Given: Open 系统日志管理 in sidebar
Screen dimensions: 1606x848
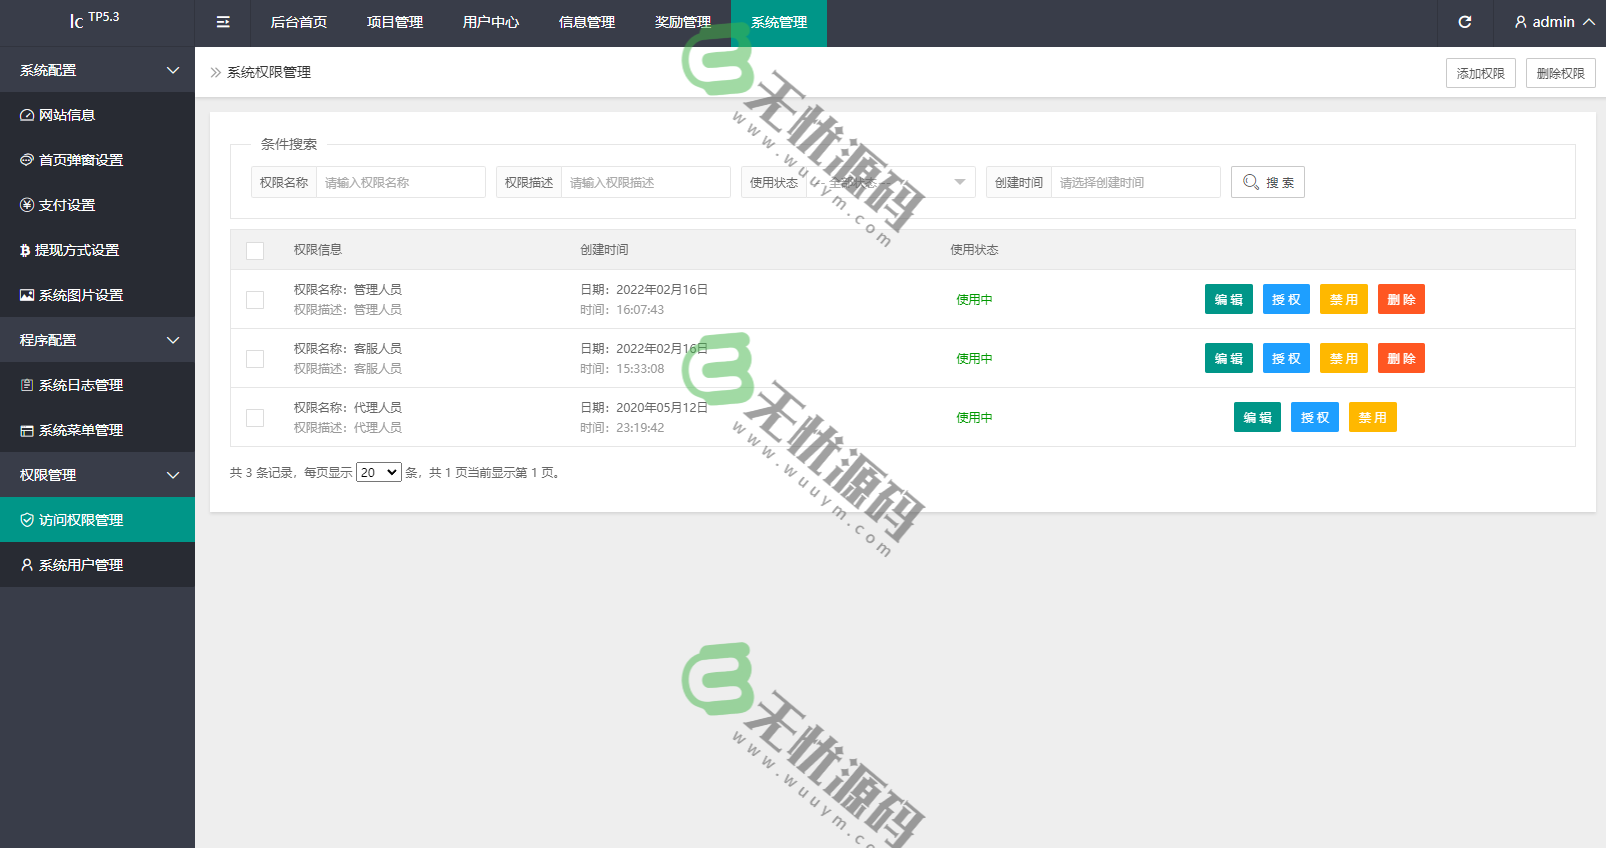Looking at the screenshot, I should (x=80, y=385).
